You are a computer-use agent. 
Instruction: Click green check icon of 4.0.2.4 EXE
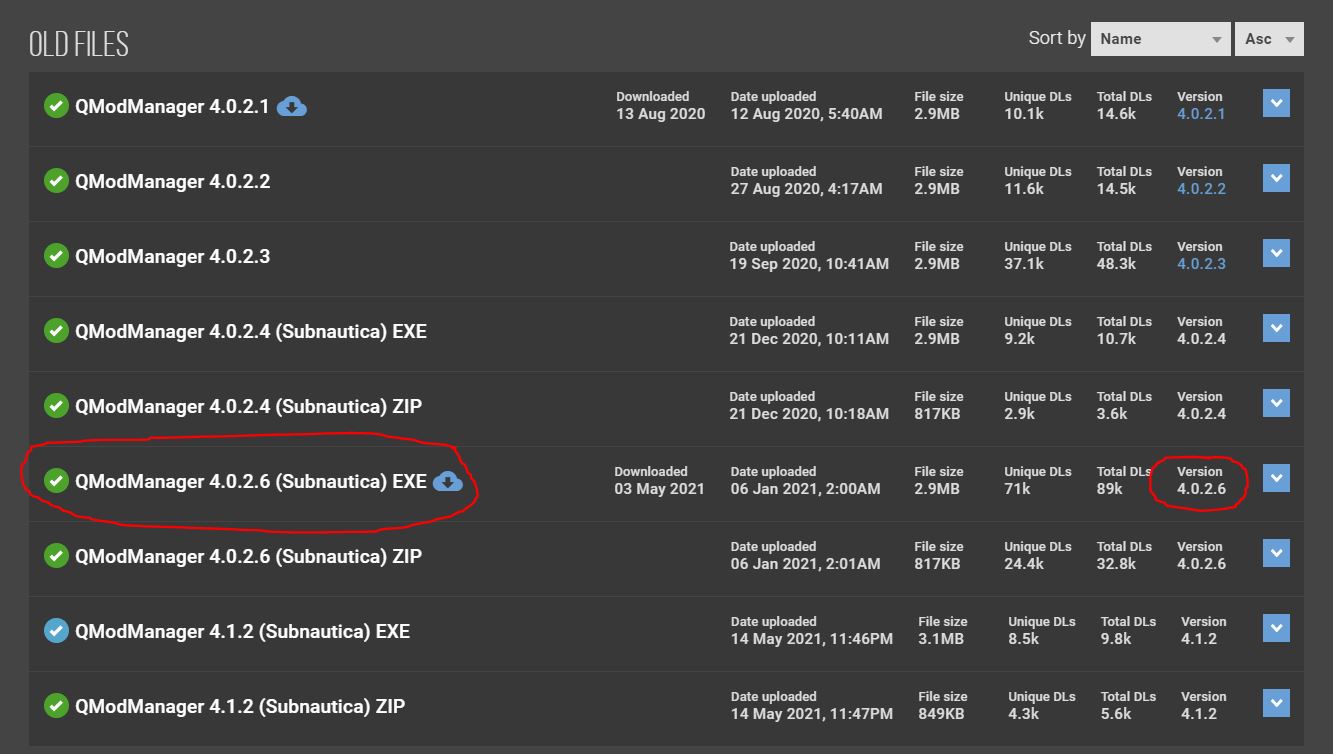point(56,331)
